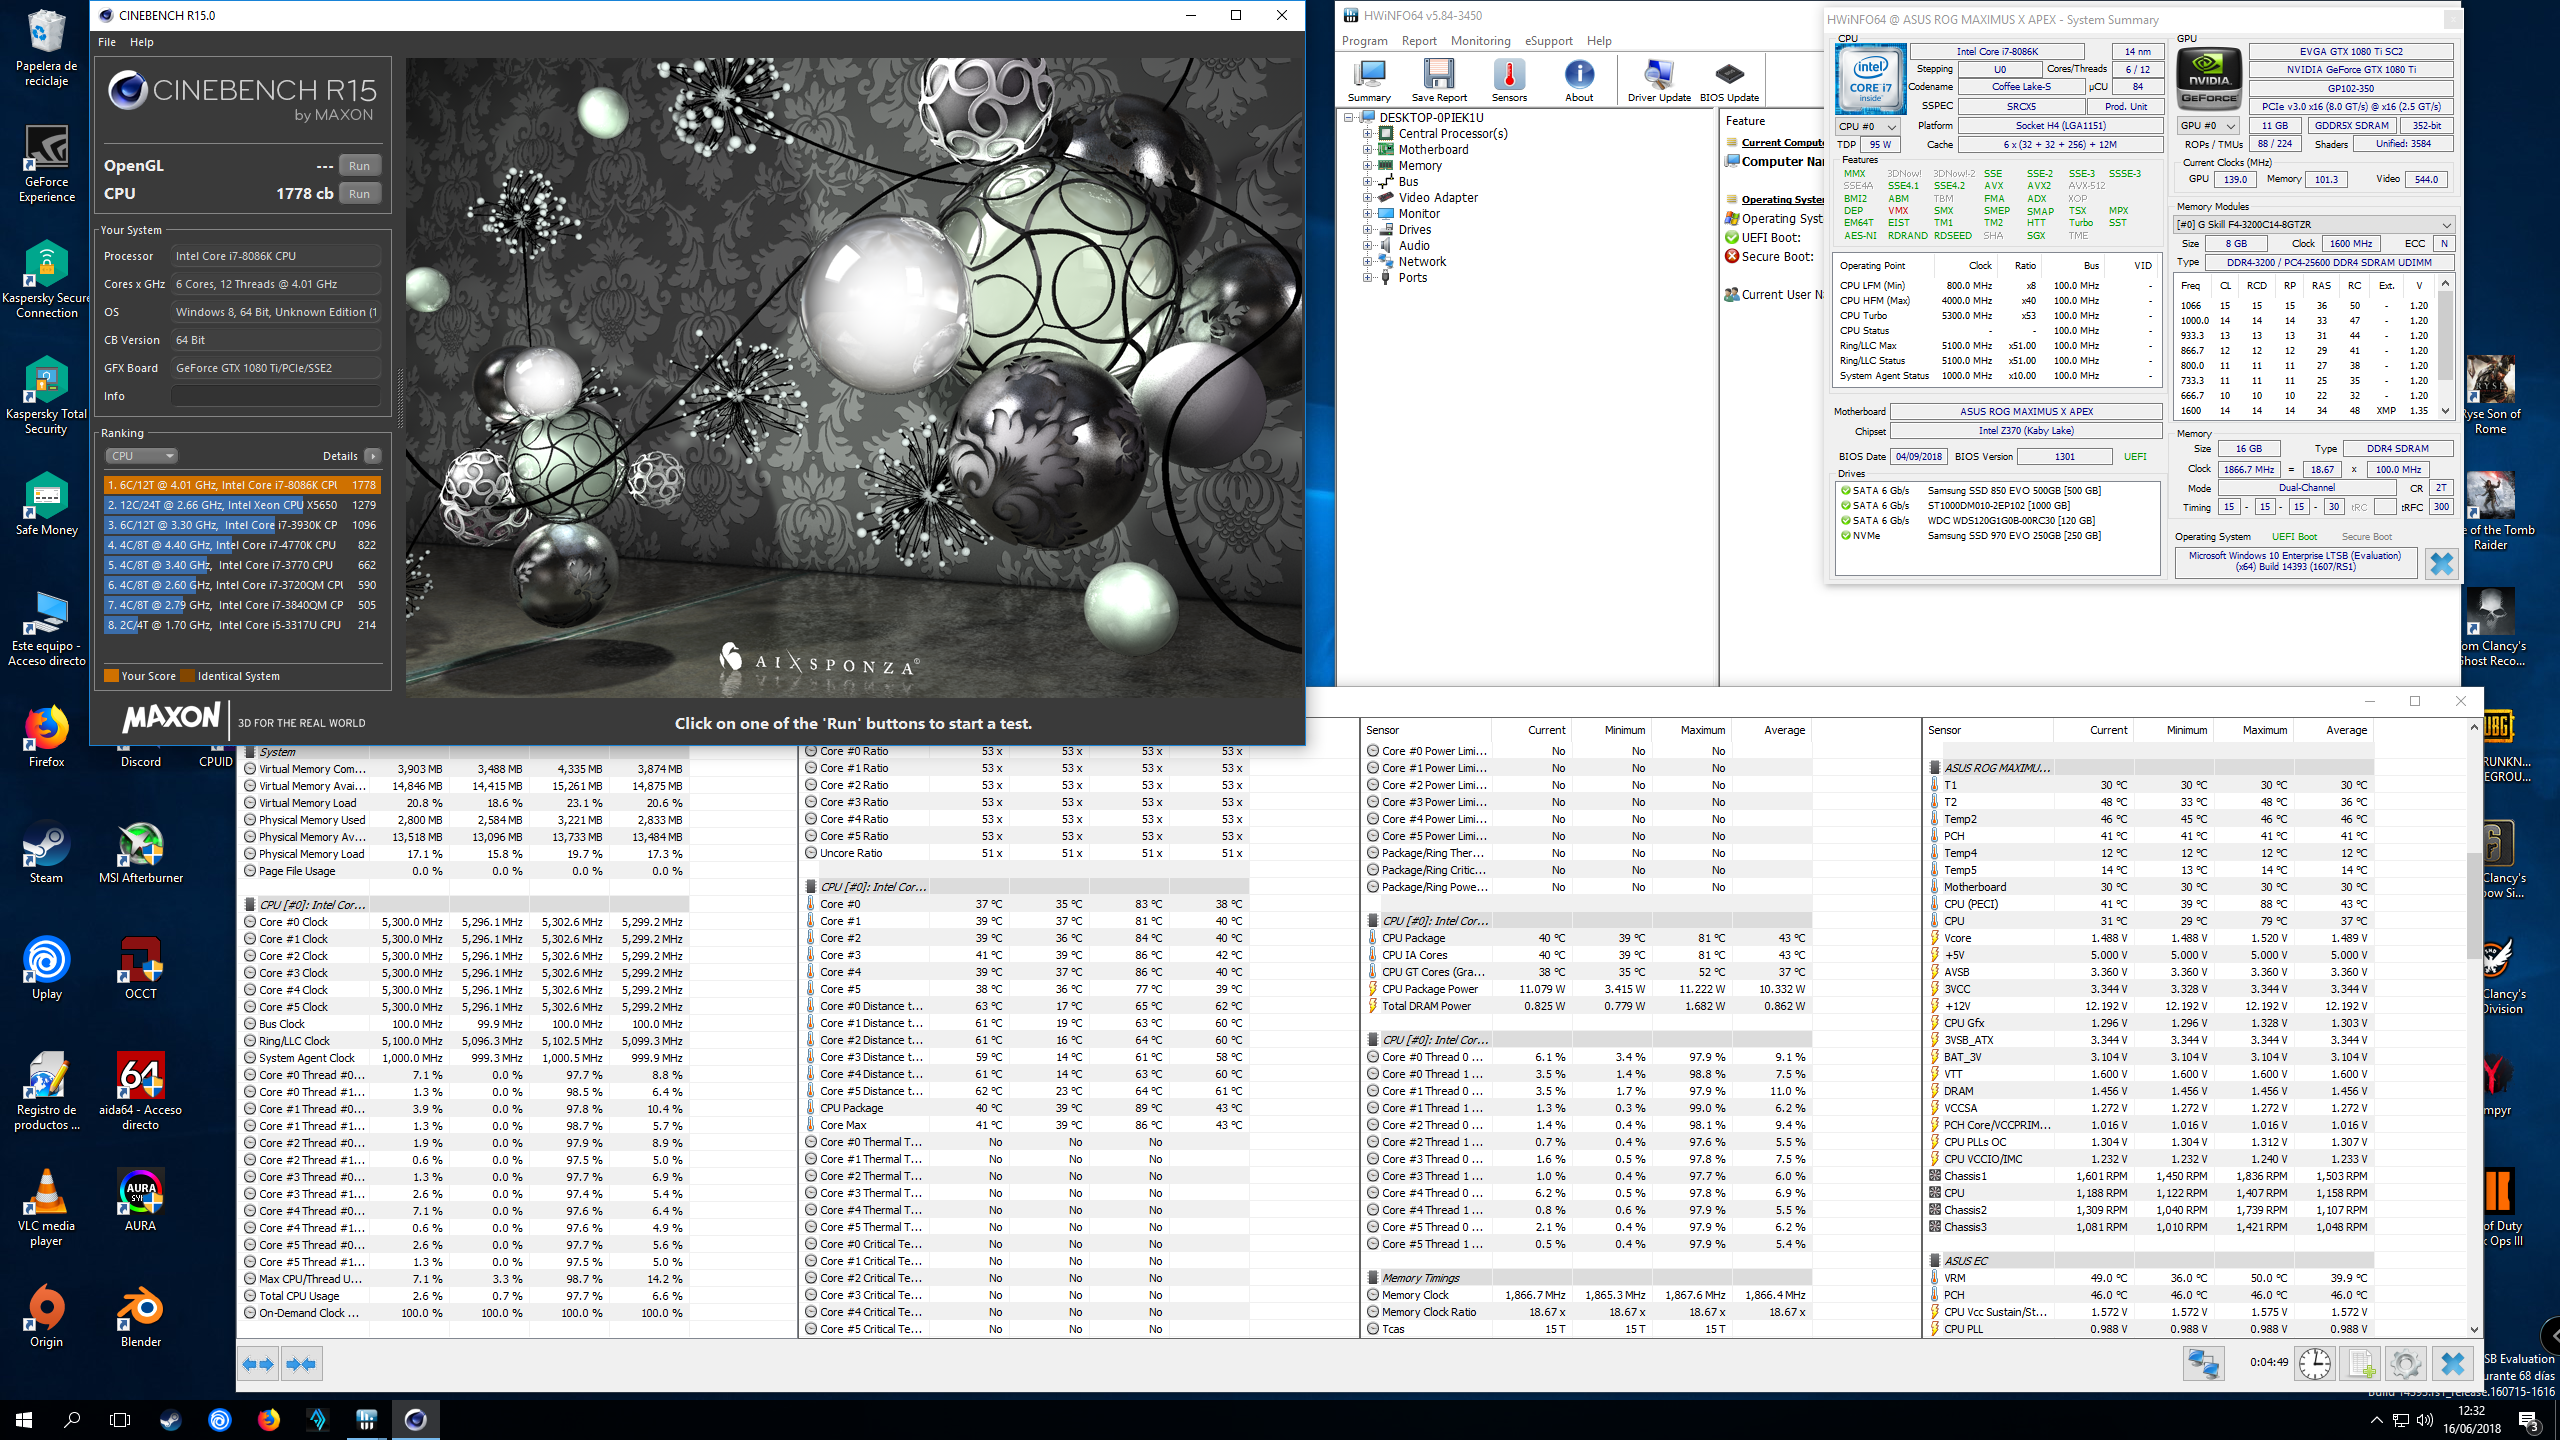Run the Cinebench OpenGL test
2560x1440 pixels.
359,166
